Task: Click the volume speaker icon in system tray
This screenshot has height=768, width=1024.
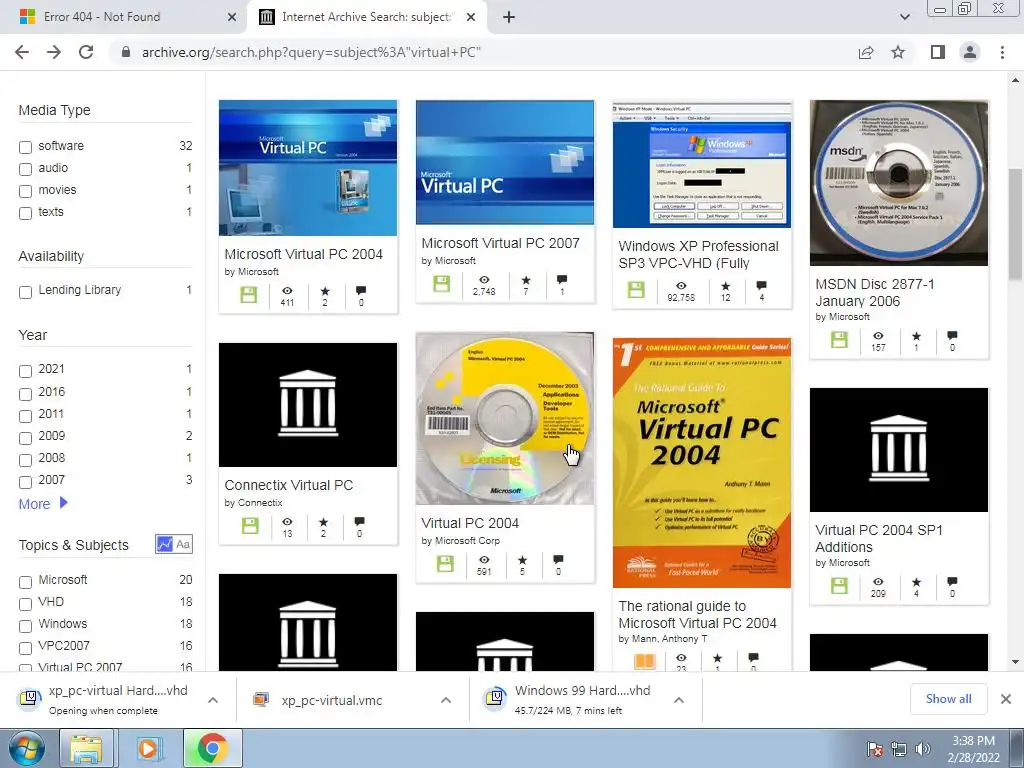Action: 923,749
